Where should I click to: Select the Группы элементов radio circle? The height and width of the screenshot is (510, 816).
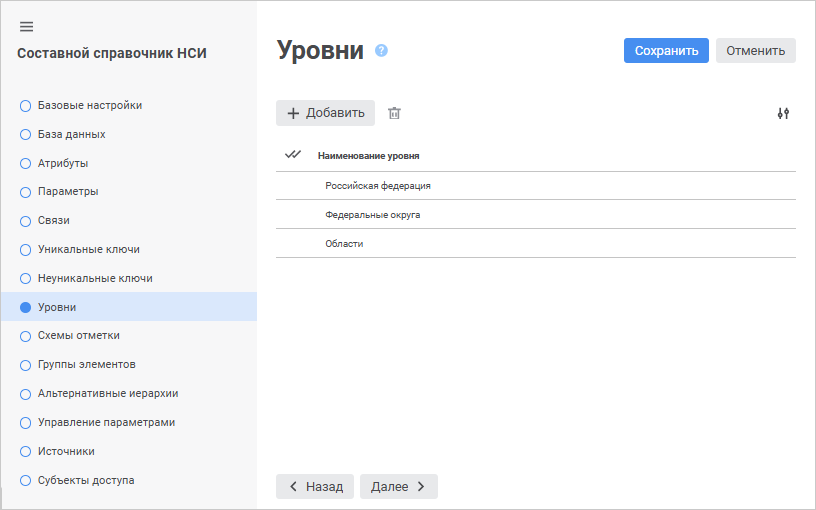tap(26, 365)
